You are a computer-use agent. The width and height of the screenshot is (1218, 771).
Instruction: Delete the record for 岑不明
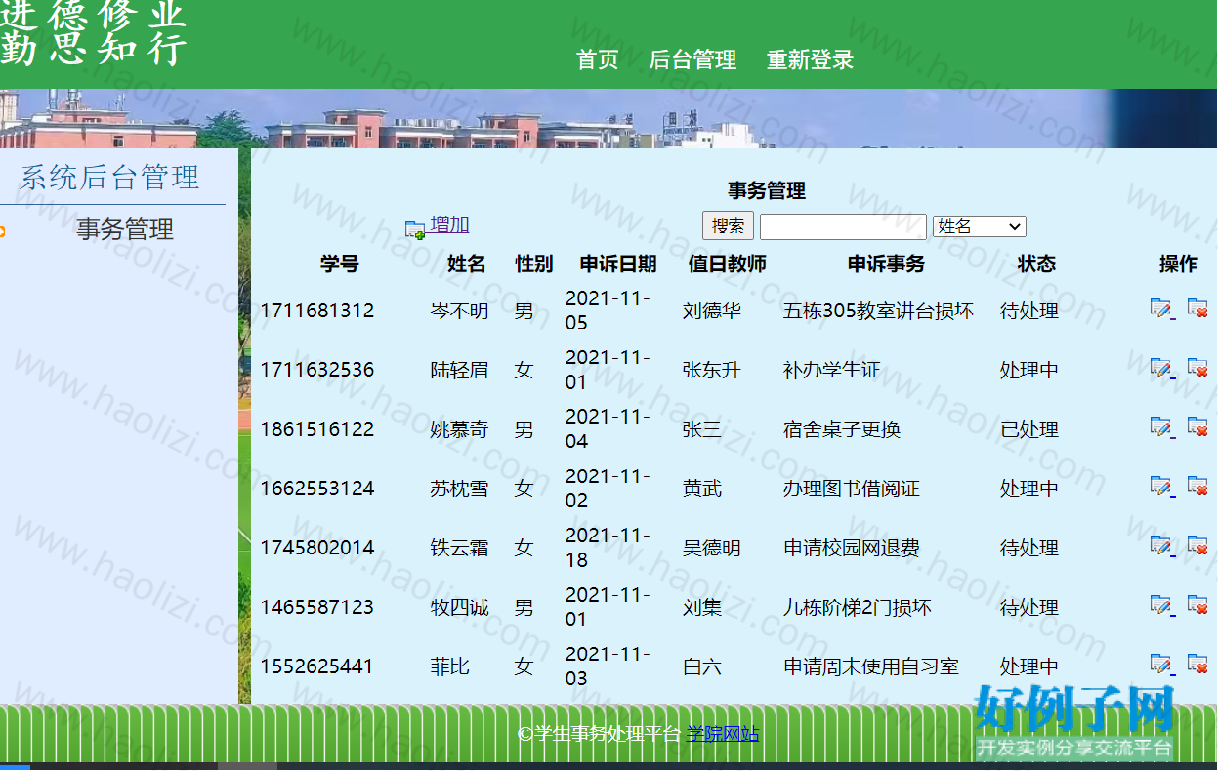click(1197, 308)
